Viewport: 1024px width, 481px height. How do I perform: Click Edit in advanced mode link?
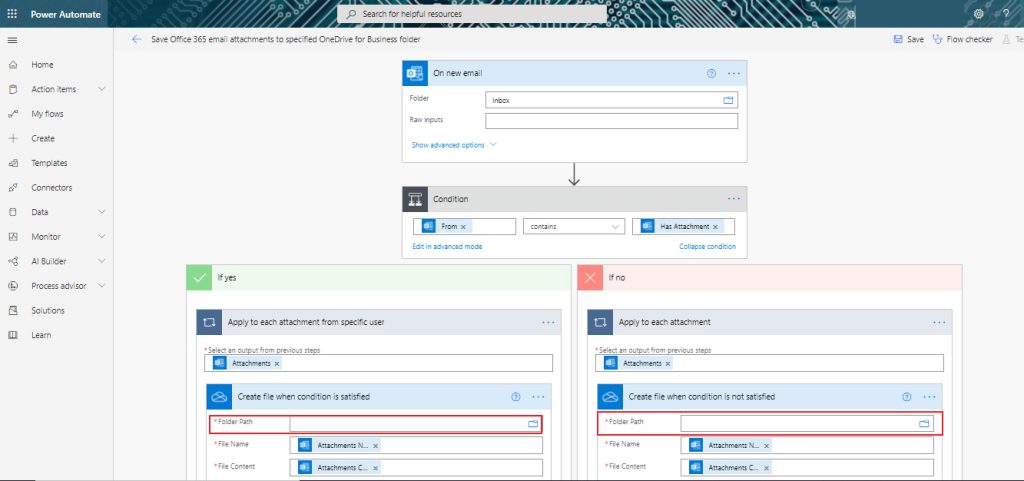[447, 247]
